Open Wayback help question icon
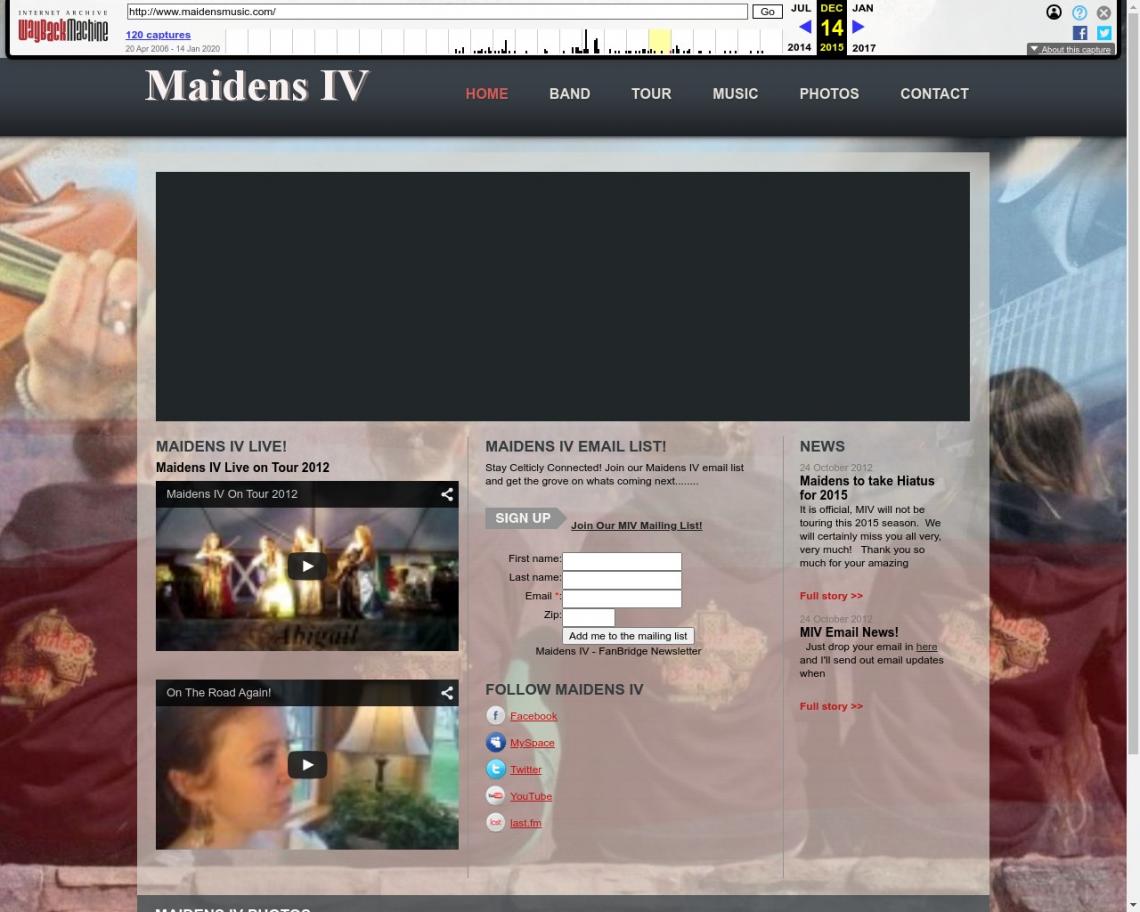Viewport: 1140px width, 912px height. tap(1079, 12)
